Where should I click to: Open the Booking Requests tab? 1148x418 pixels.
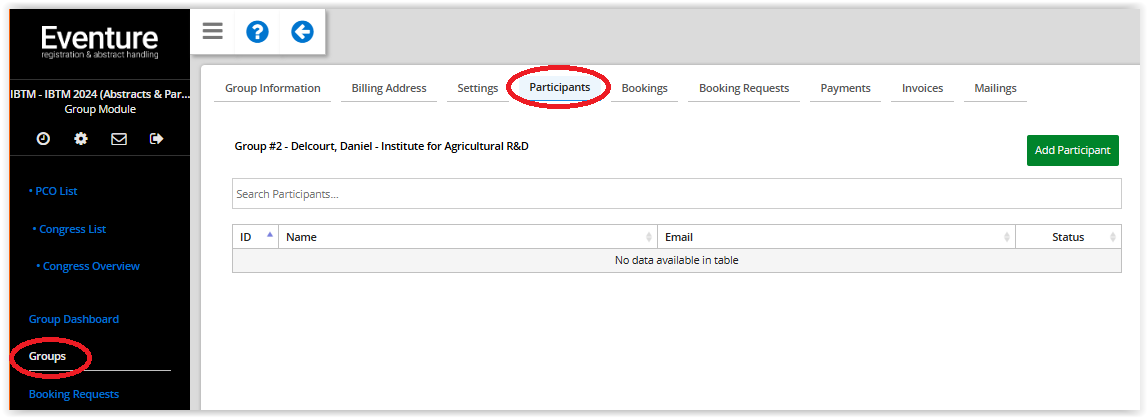[x=744, y=88]
